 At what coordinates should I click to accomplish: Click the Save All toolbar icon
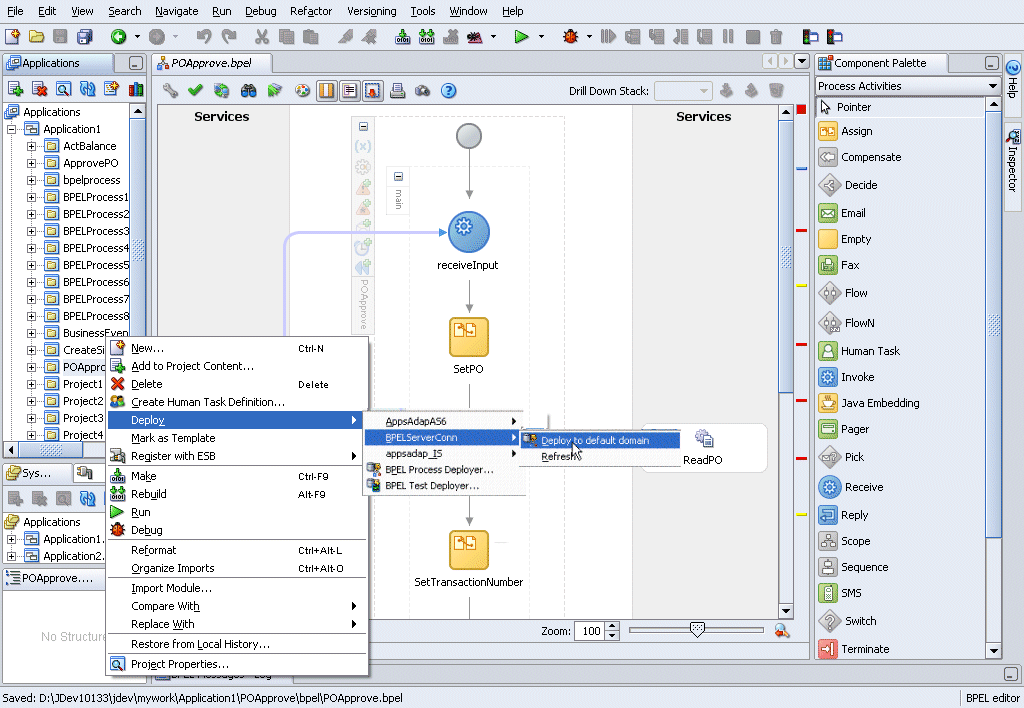click(x=85, y=37)
